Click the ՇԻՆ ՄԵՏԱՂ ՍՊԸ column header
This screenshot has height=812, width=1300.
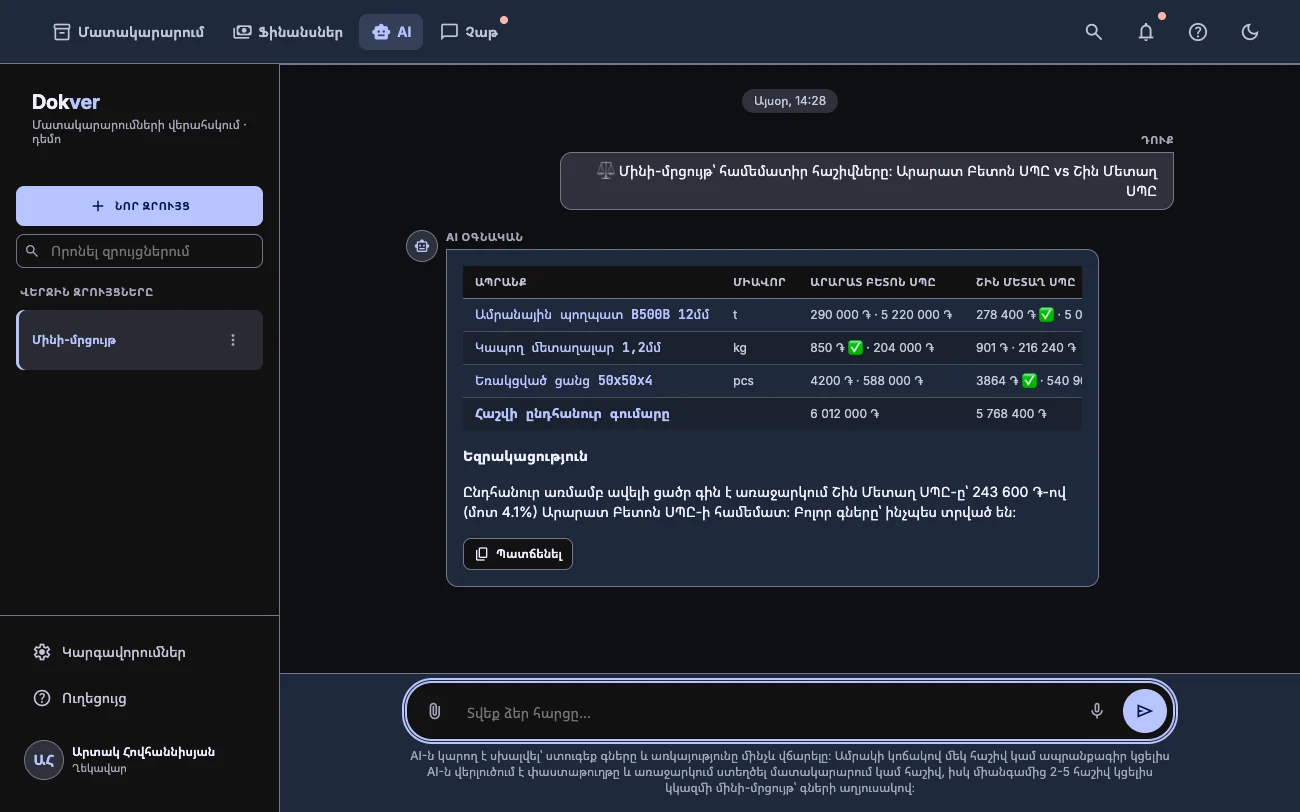pos(1026,282)
